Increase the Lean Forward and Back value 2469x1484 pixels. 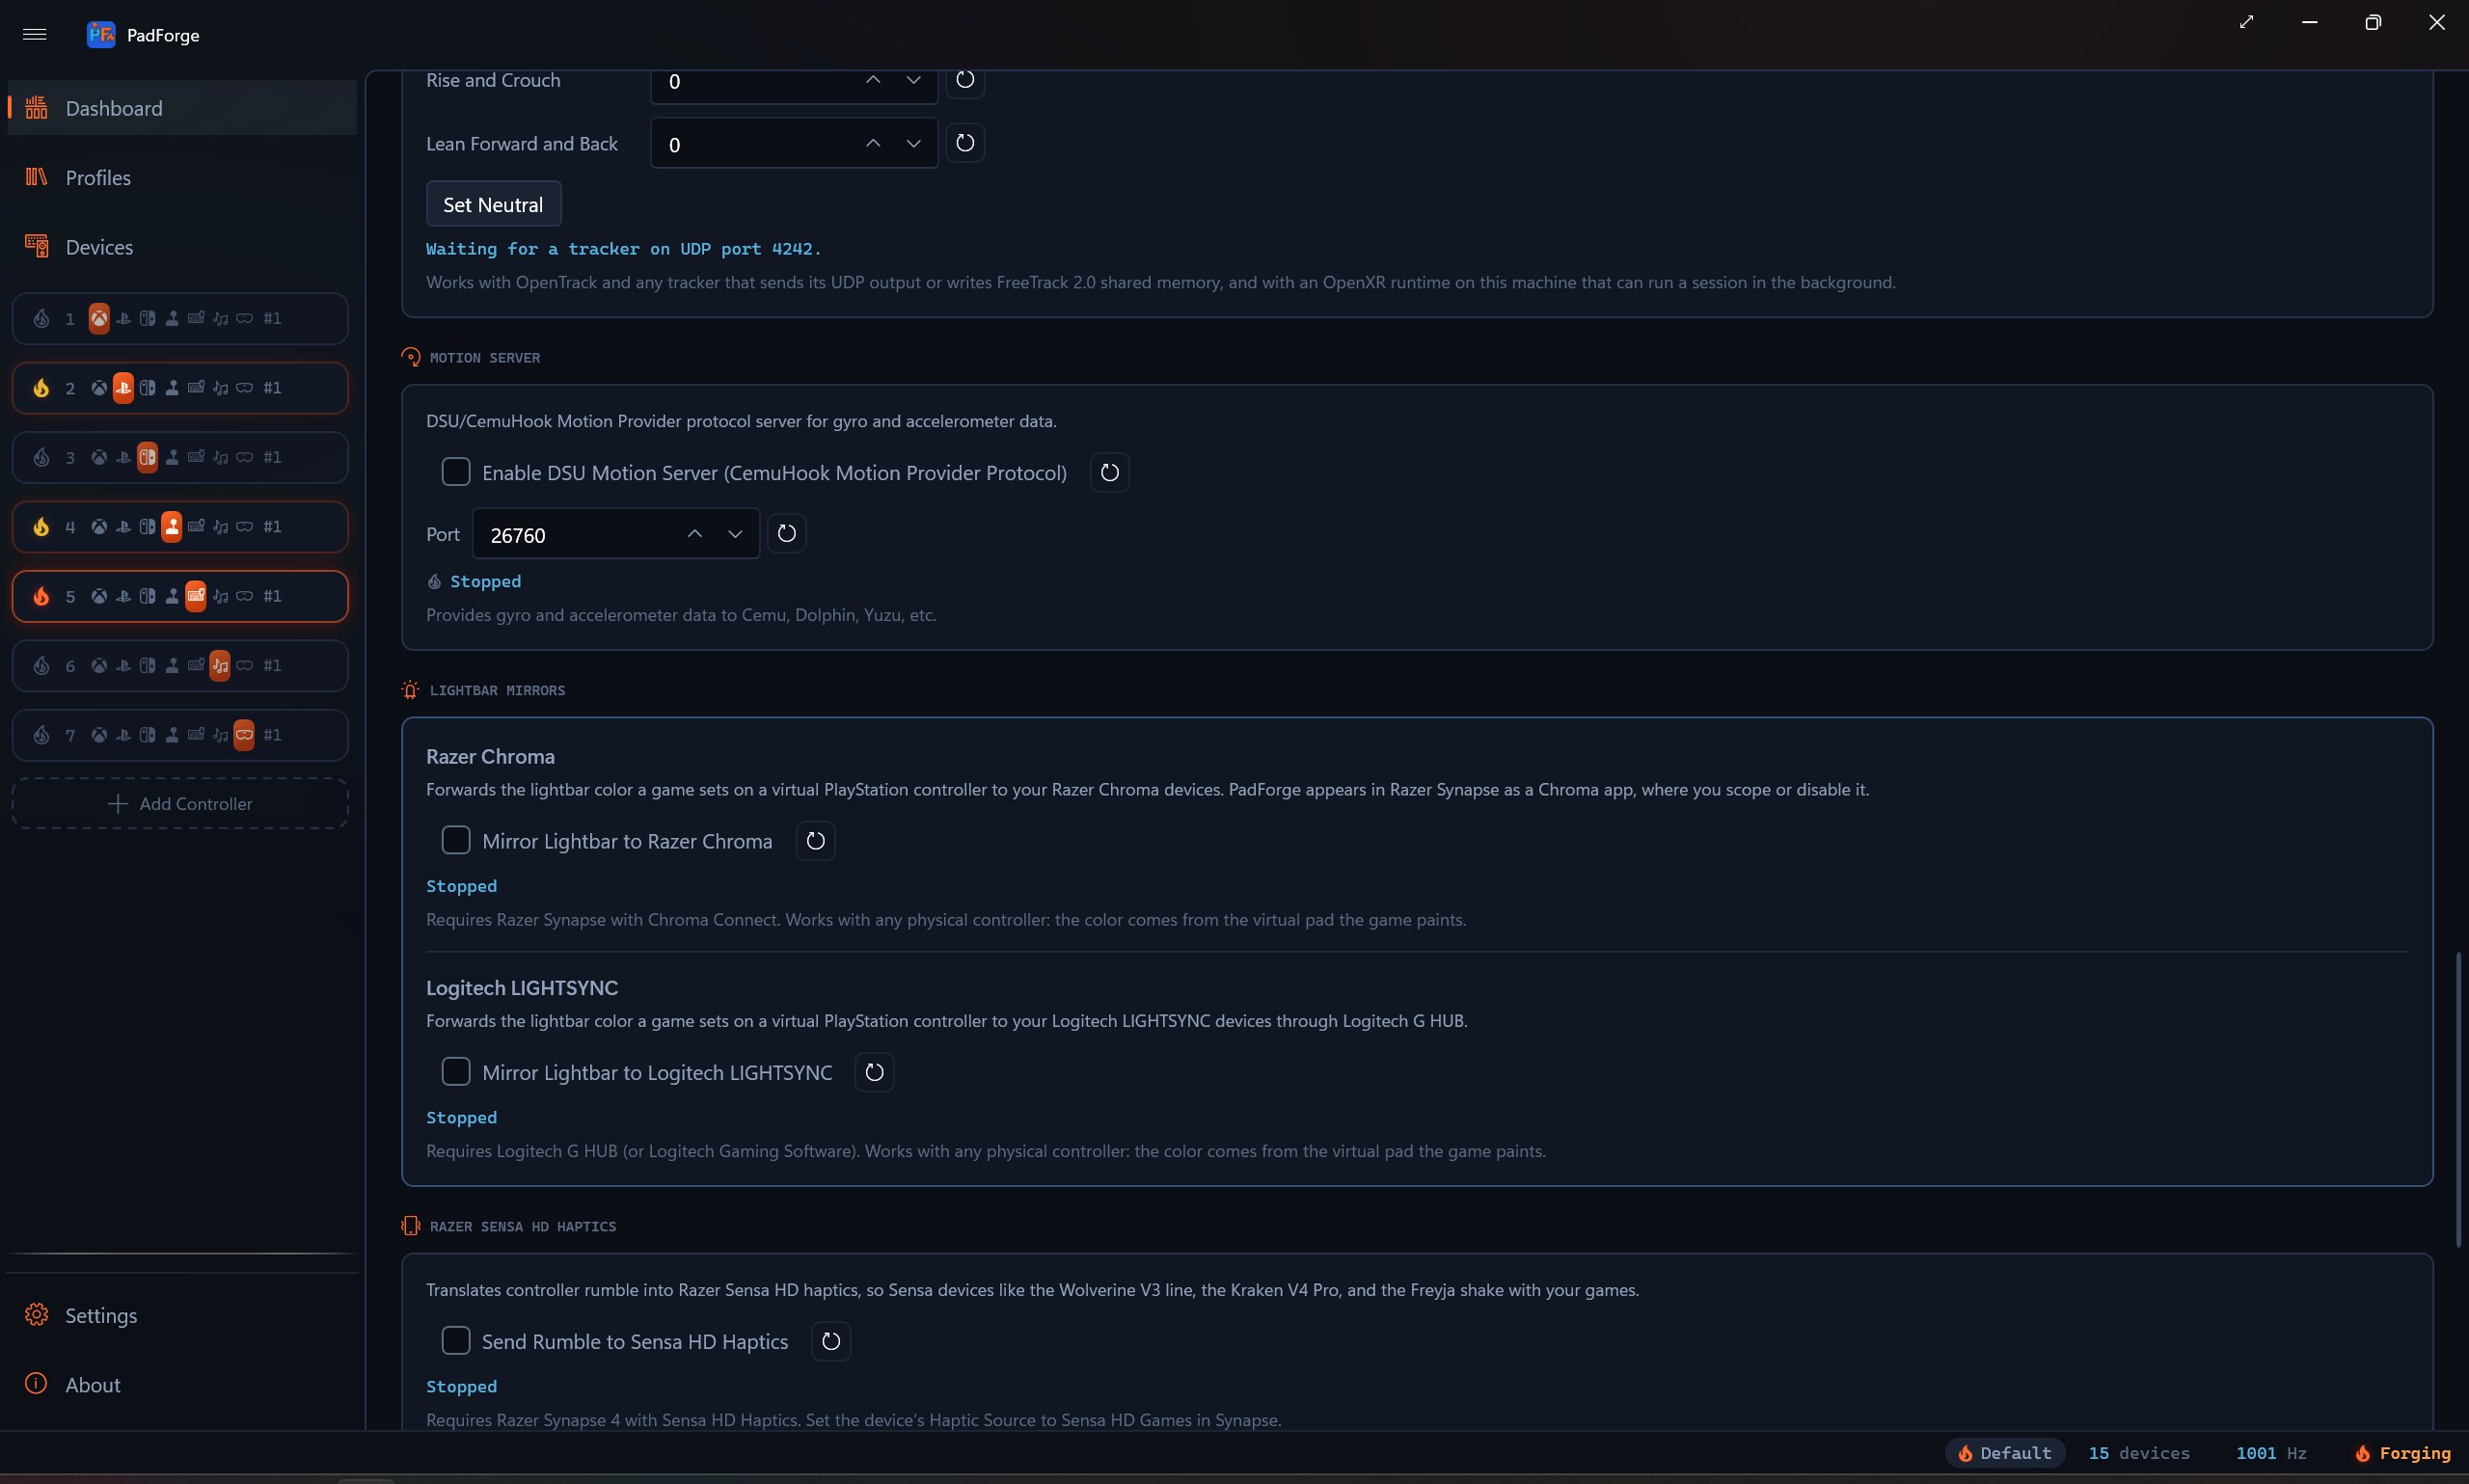(873, 143)
